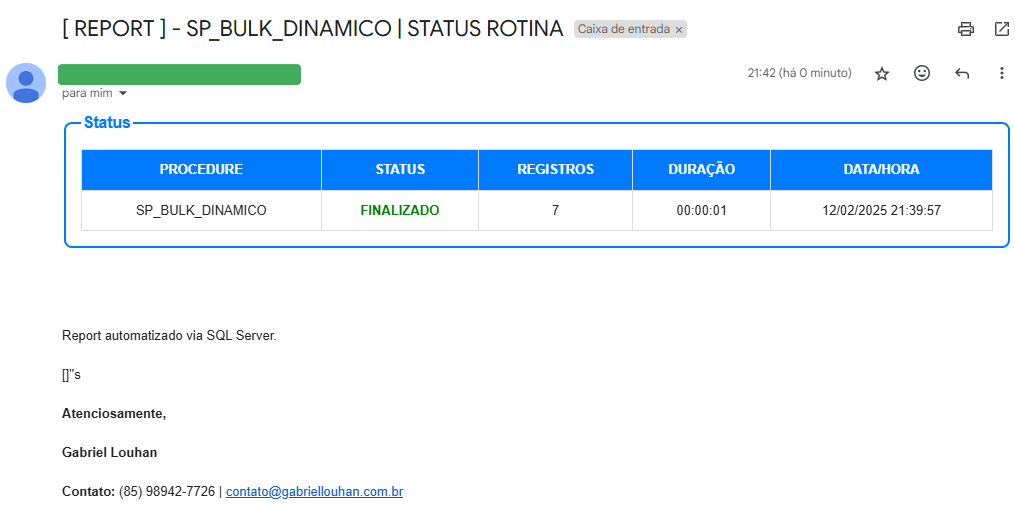Viewport: 1015px width, 518px height.
Task: Click the SP_BULK_DINAMICO procedure cell
Action: click(x=201, y=211)
